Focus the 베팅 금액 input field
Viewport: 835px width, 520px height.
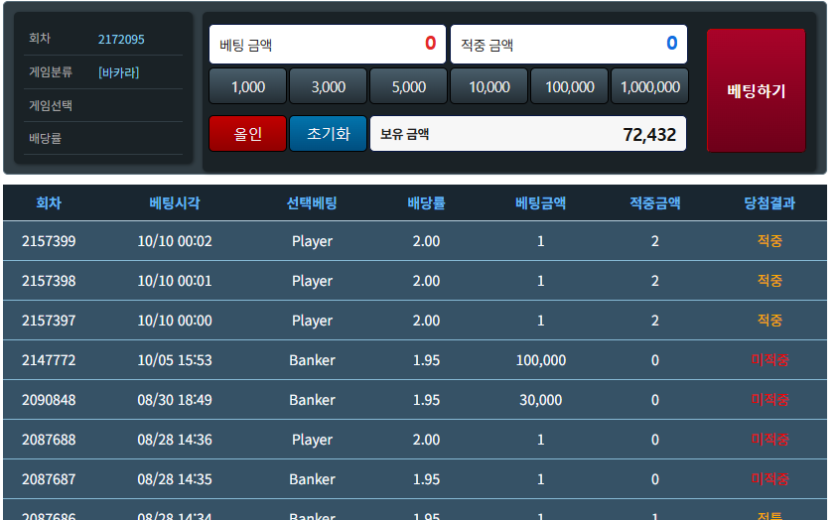pyautogui.click(x=328, y=44)
